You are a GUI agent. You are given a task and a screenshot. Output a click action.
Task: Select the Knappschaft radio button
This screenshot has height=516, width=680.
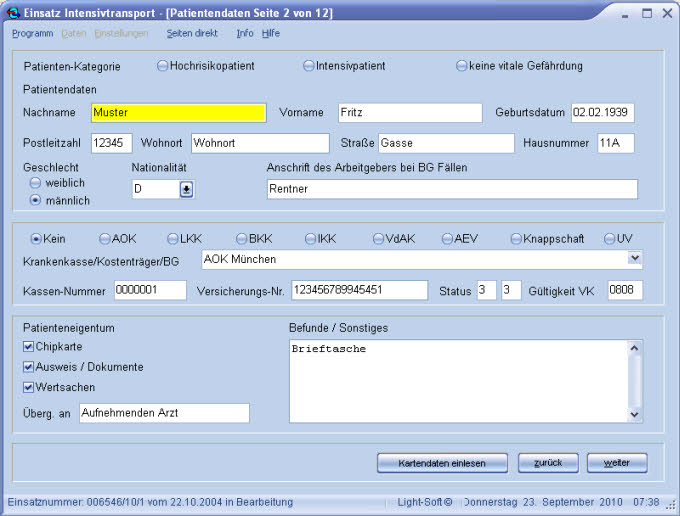tap(516, 238)
